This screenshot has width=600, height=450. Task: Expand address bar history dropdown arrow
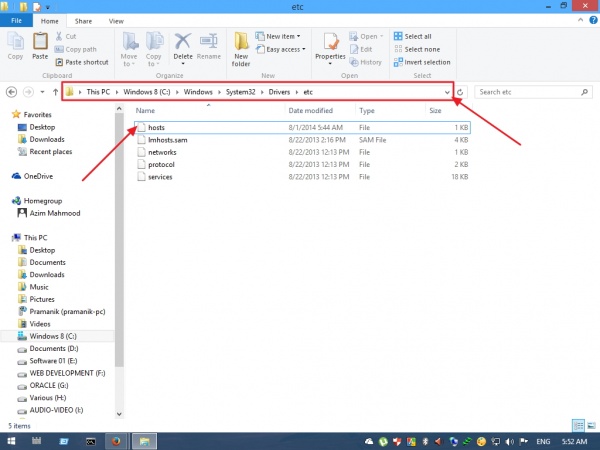[447, 92]
